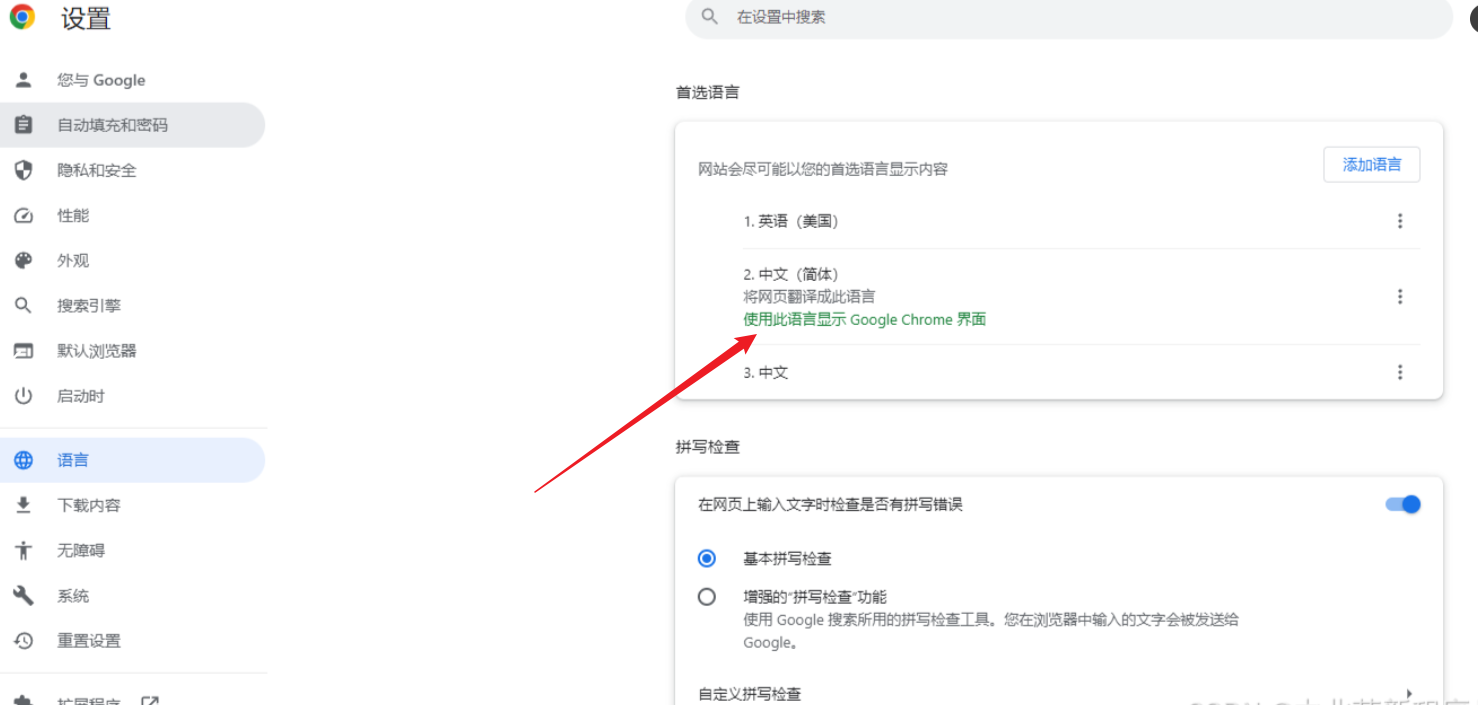Open 您与 Google settings section

(x=132, y=80)
